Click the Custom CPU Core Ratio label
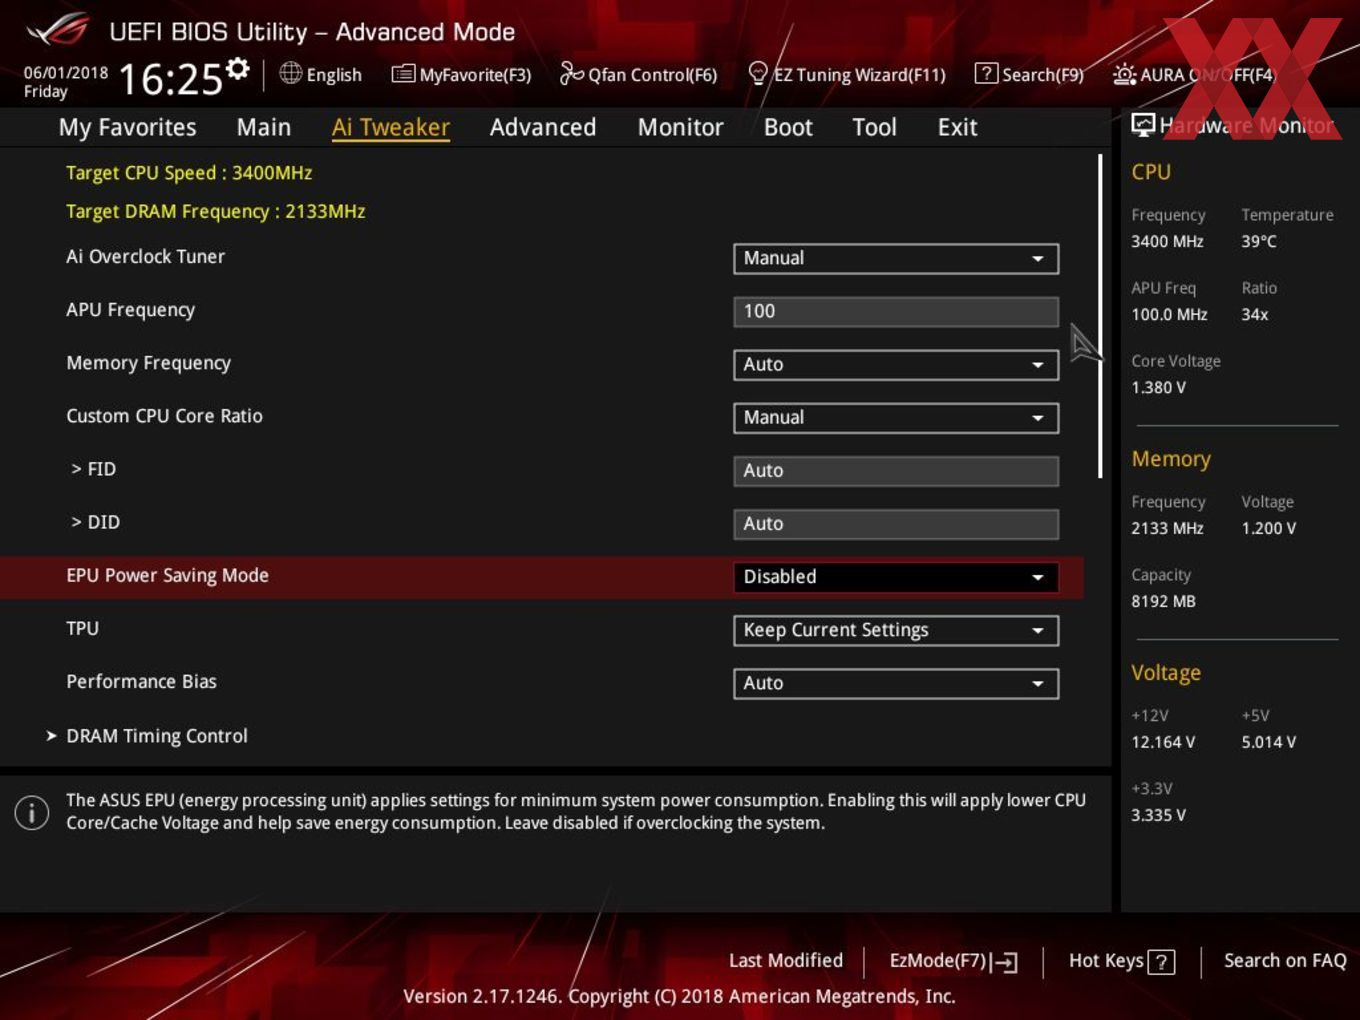1360x1020 pixels. (x=164, y=416)
